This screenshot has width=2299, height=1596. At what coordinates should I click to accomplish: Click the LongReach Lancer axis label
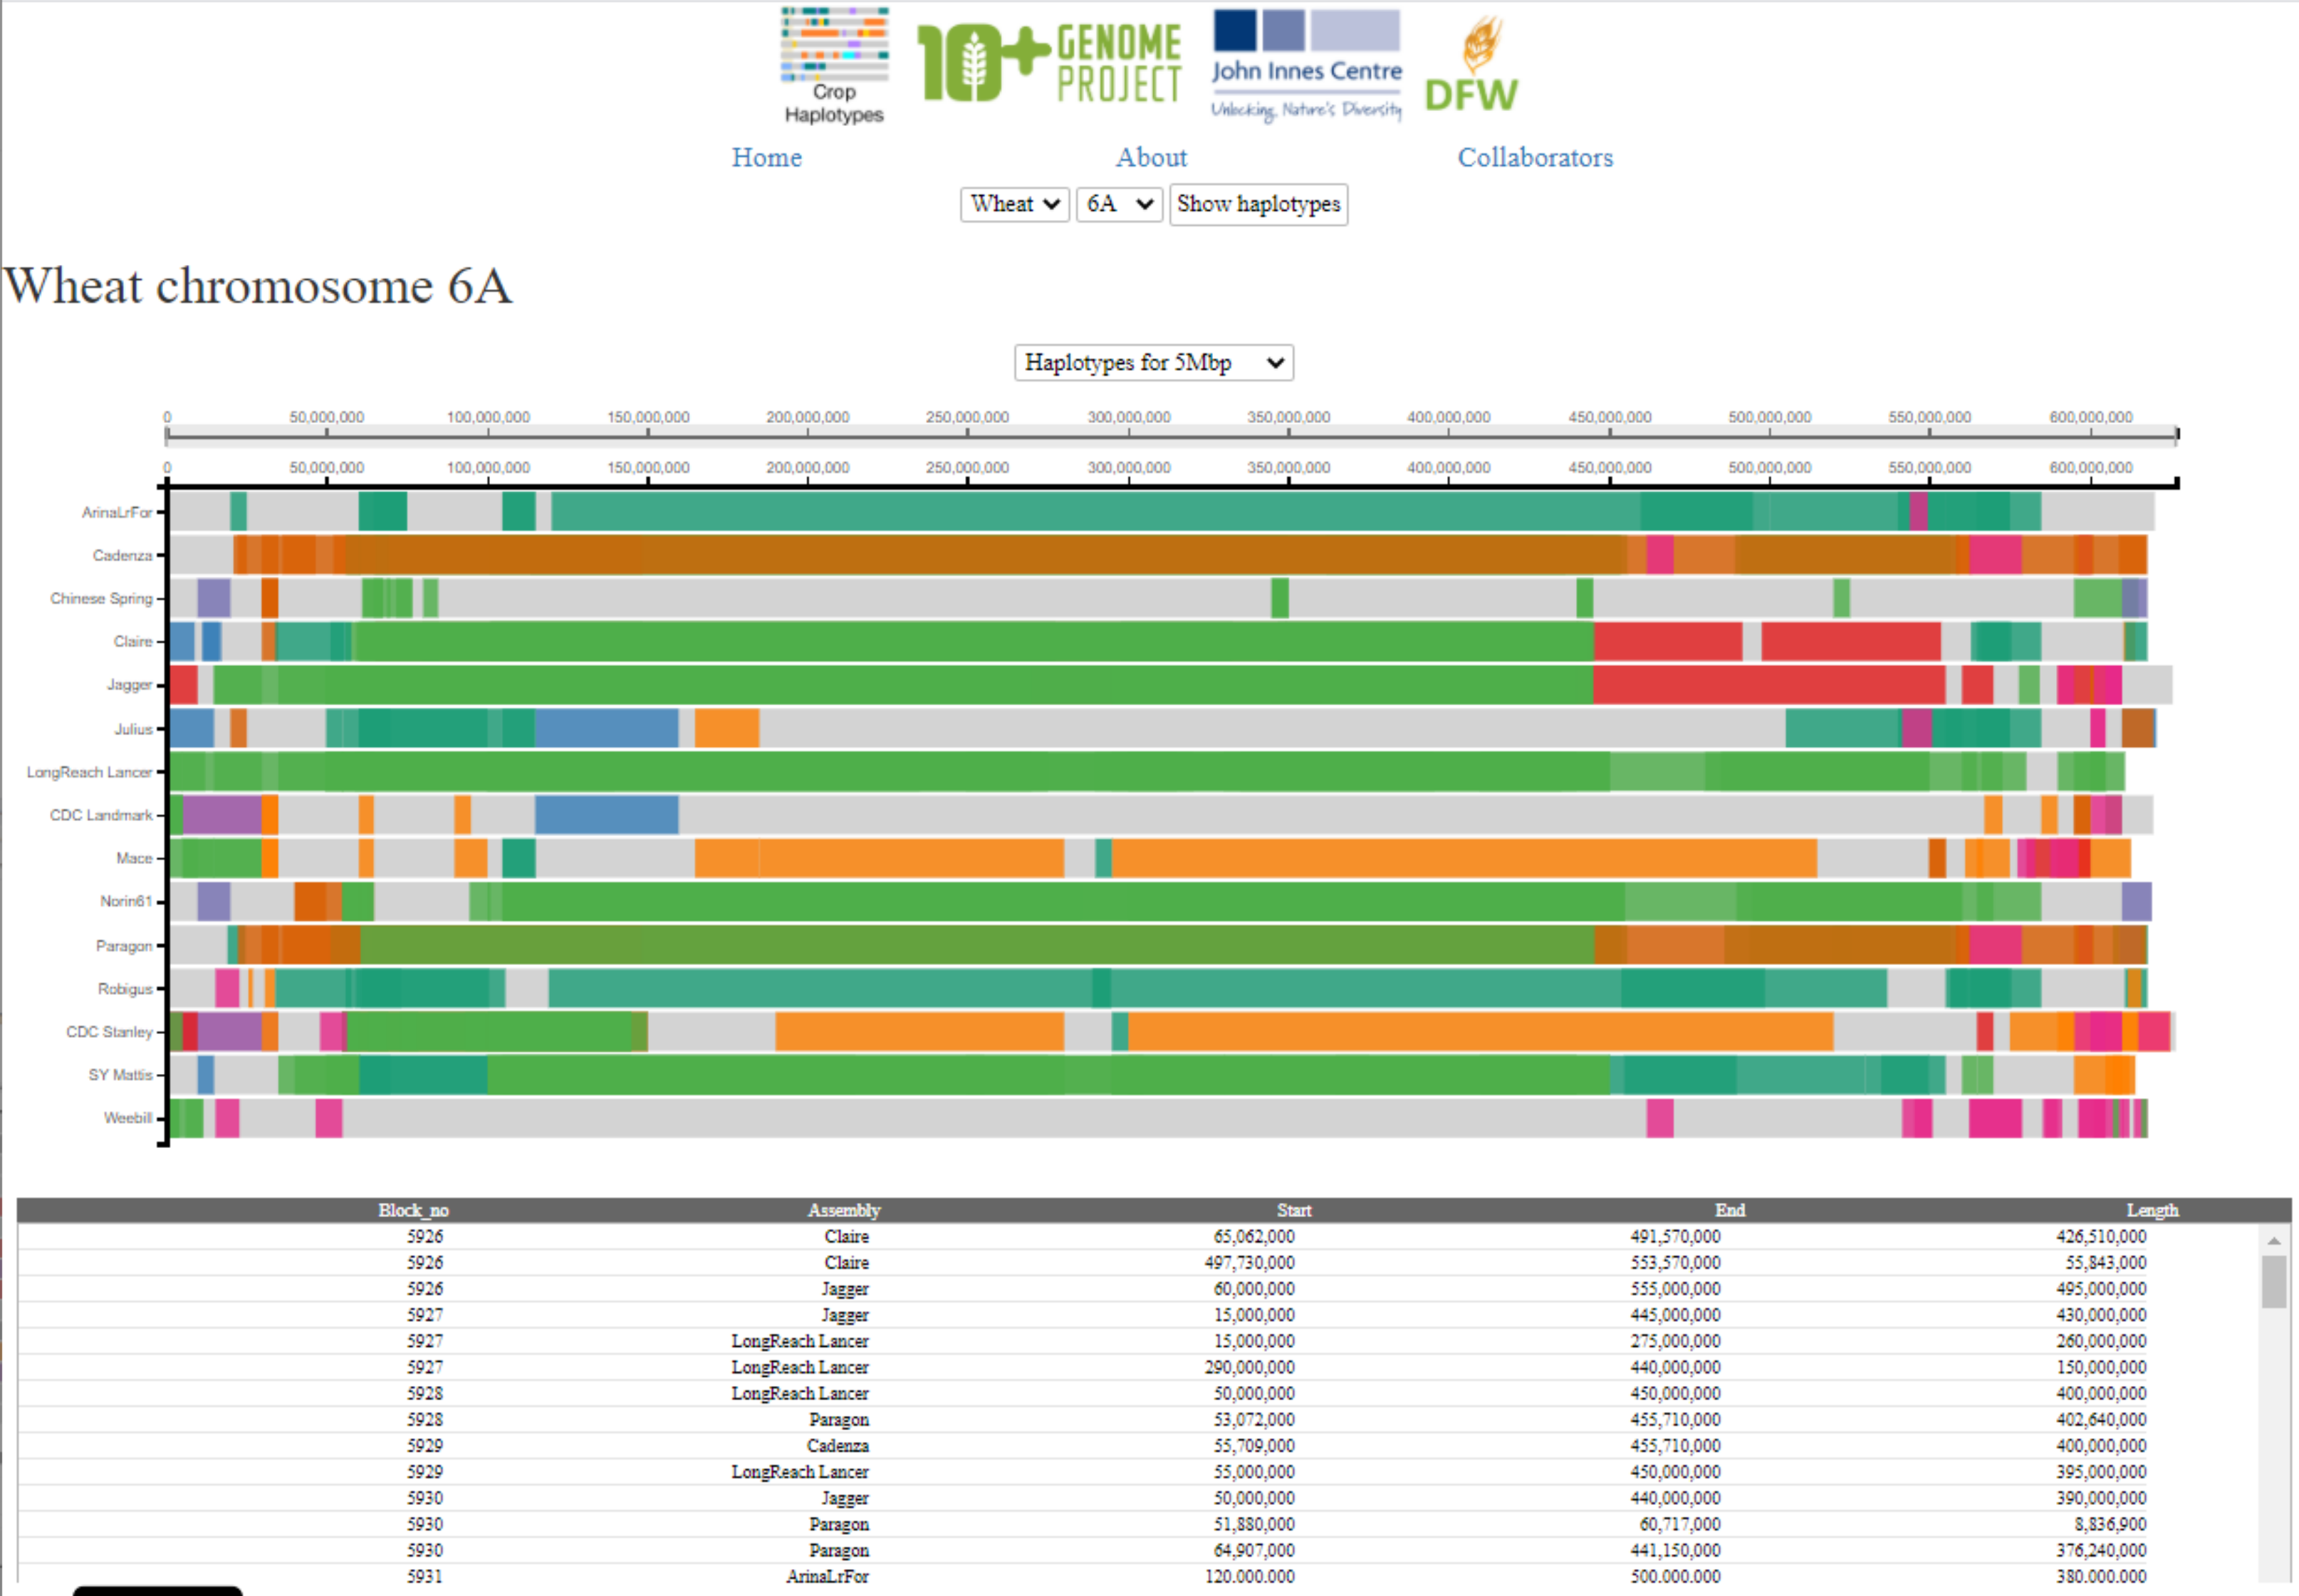pyautogui.click(x=89, y=772)
